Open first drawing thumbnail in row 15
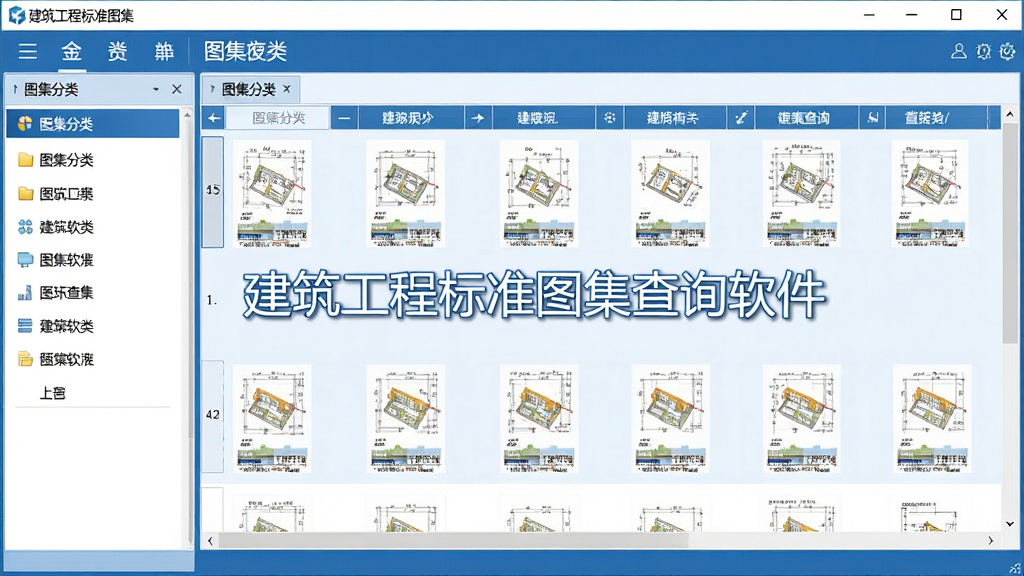This screenshot has width=1024, height=576. [272, 193]
